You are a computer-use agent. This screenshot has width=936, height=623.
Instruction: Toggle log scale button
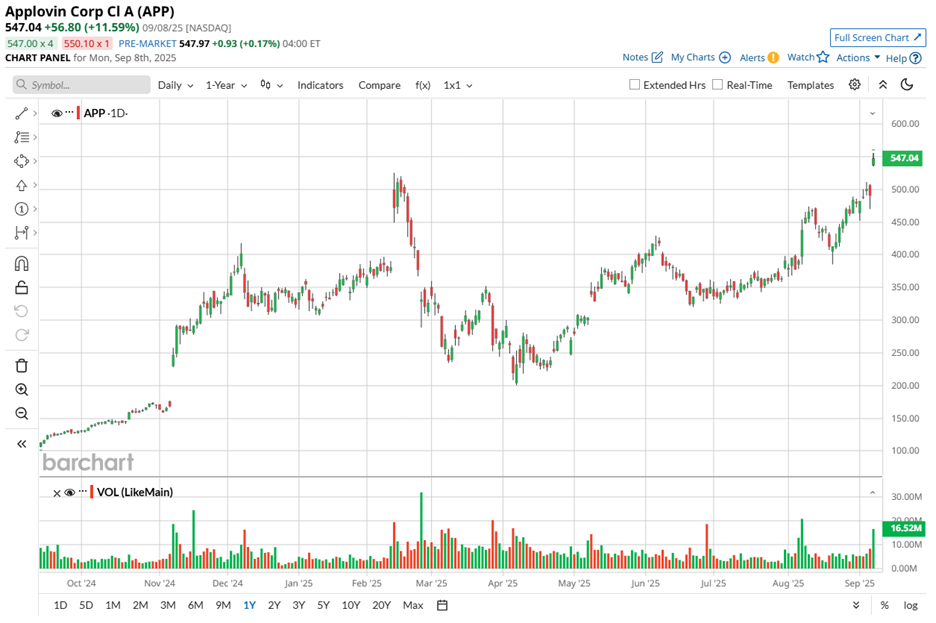910,606
